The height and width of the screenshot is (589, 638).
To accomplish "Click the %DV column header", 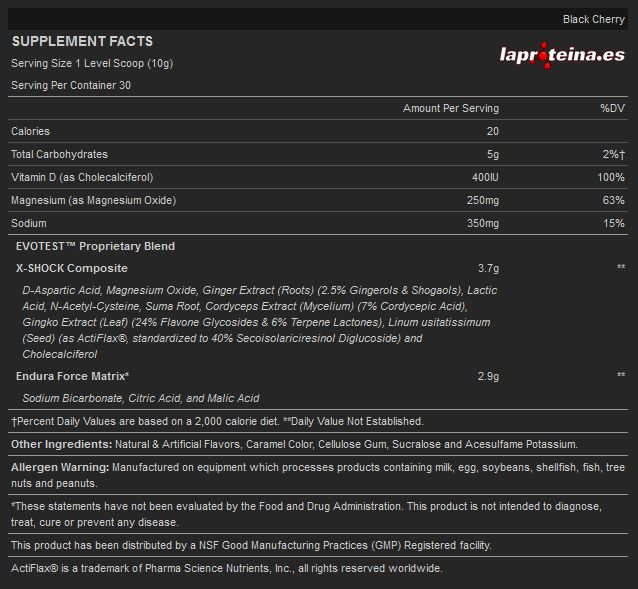I will [612, 108].
